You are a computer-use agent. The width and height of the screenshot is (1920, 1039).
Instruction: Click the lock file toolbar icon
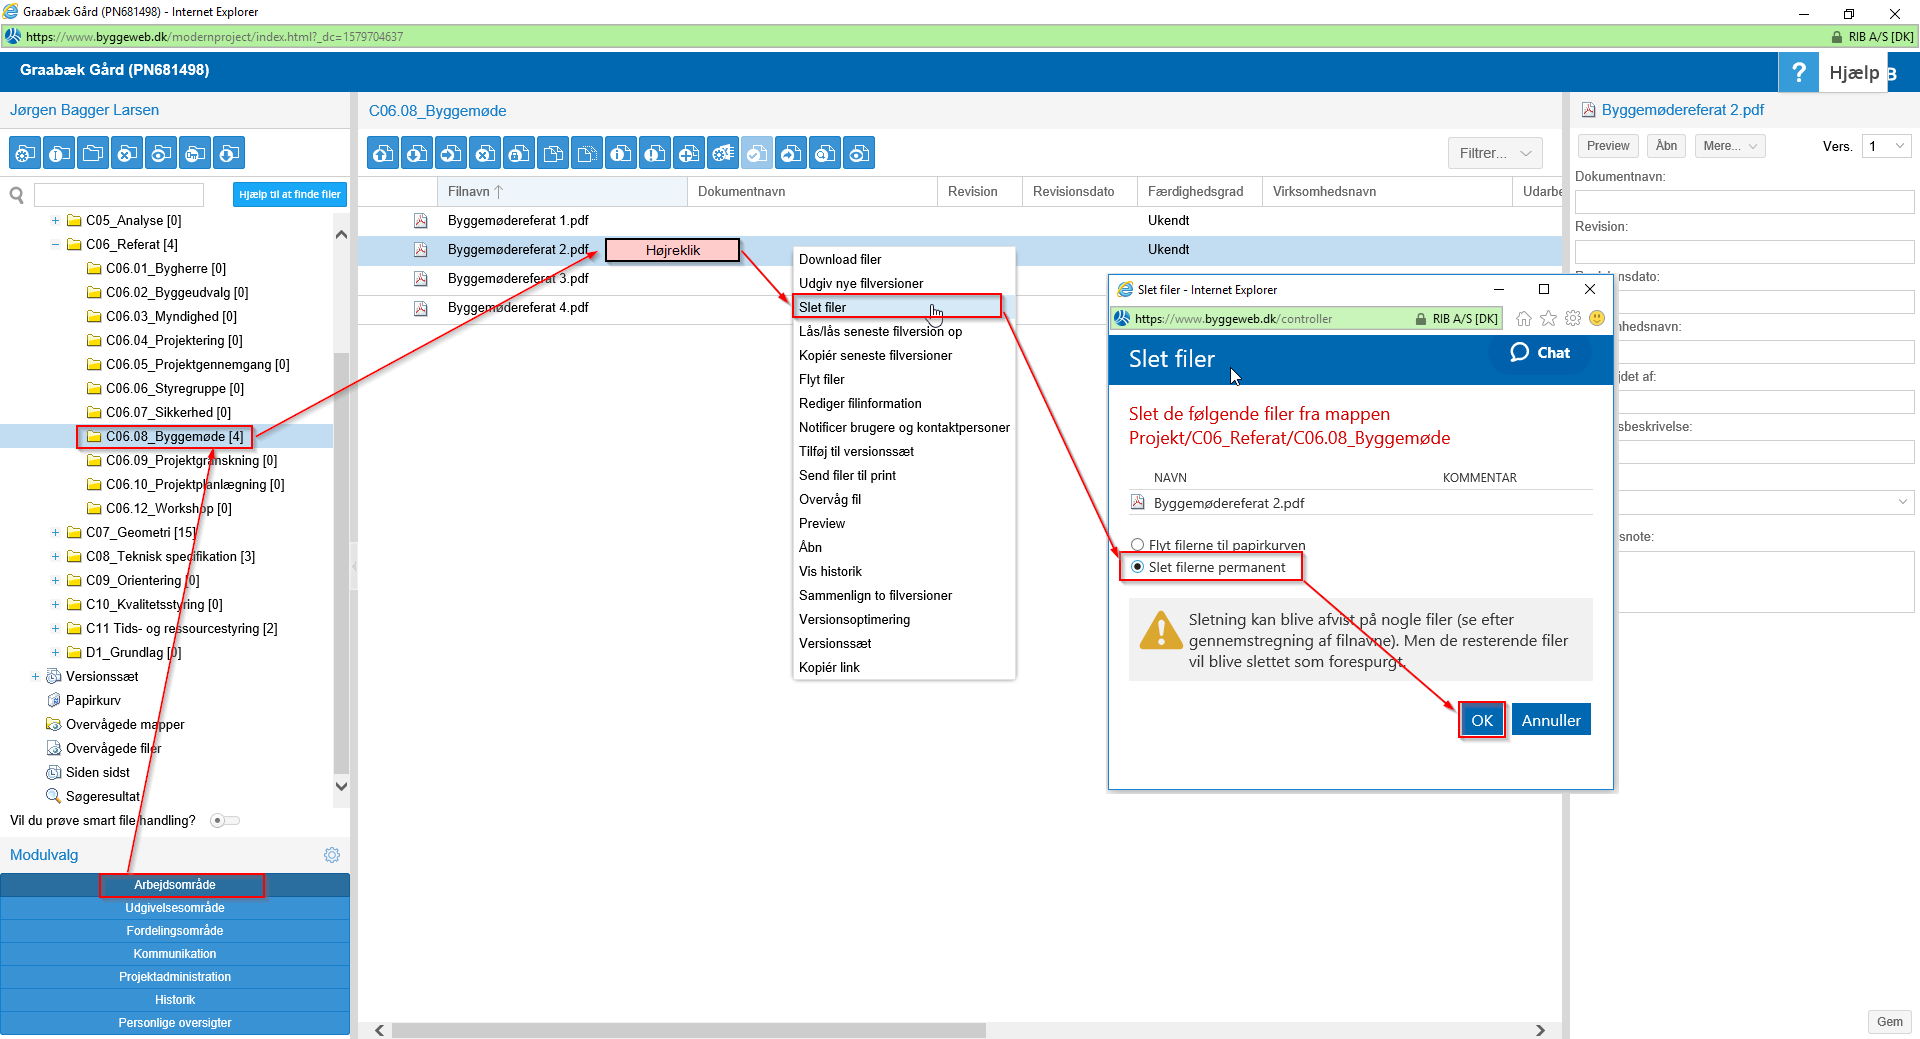(519, 153)
